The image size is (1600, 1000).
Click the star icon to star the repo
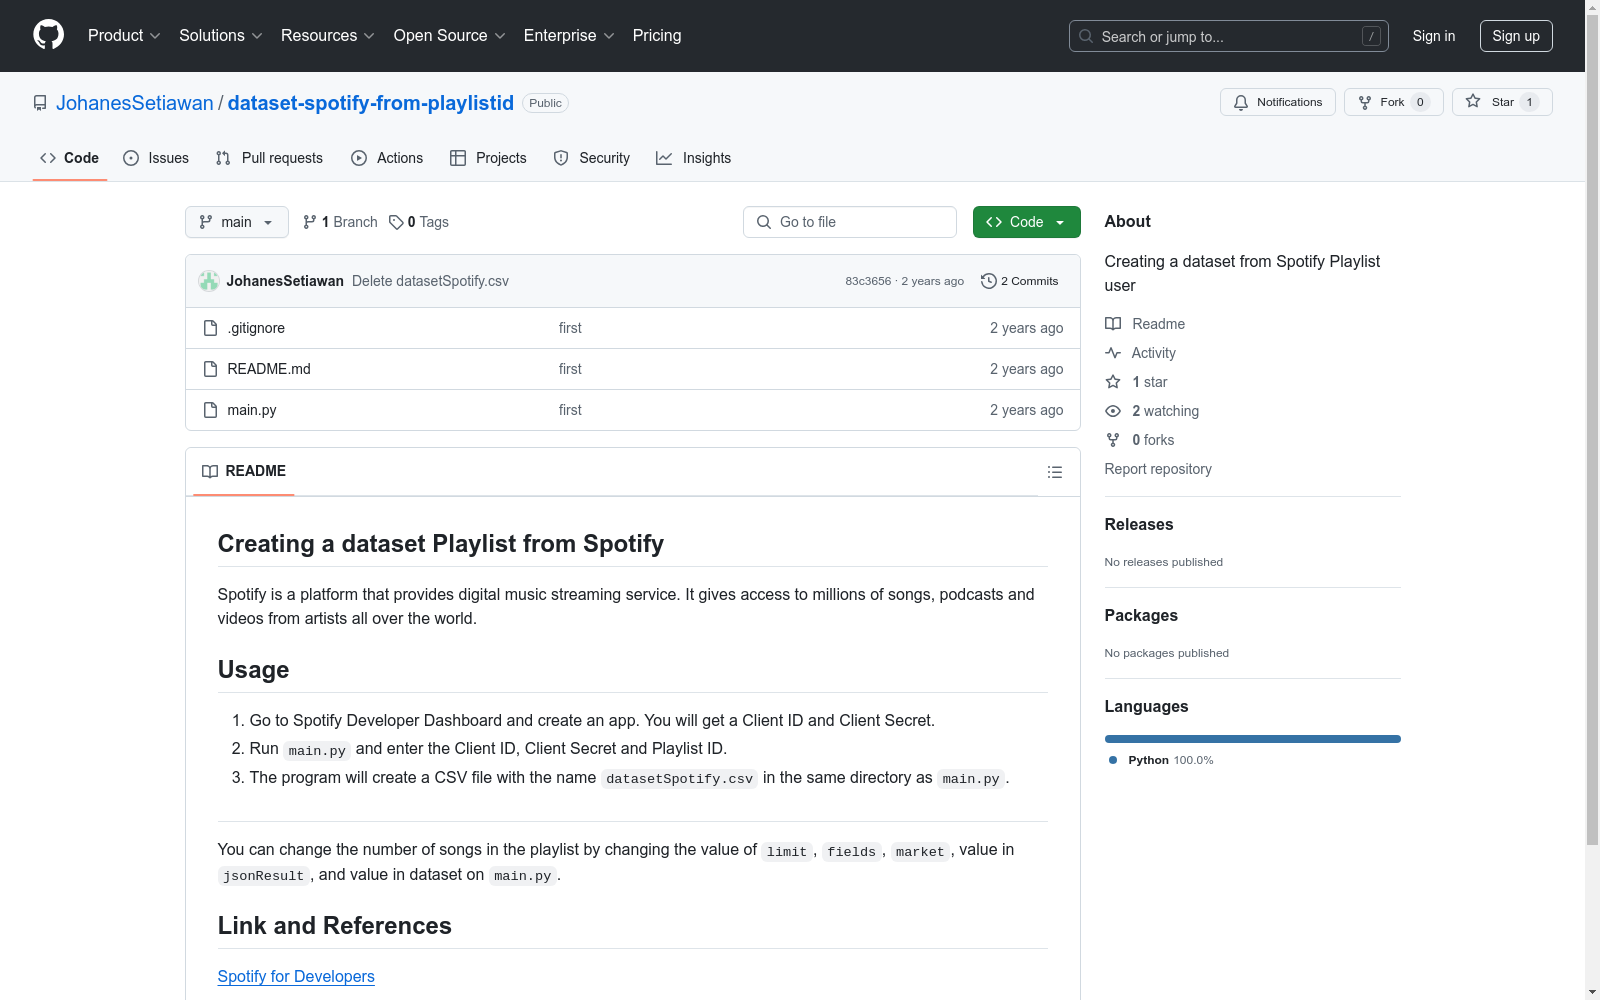coord(1473,101)
